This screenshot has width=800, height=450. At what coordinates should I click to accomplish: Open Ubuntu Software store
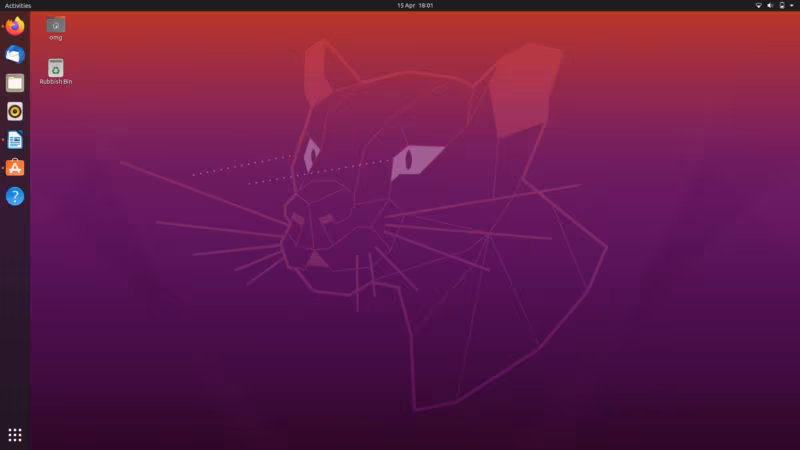pos(15,168)
